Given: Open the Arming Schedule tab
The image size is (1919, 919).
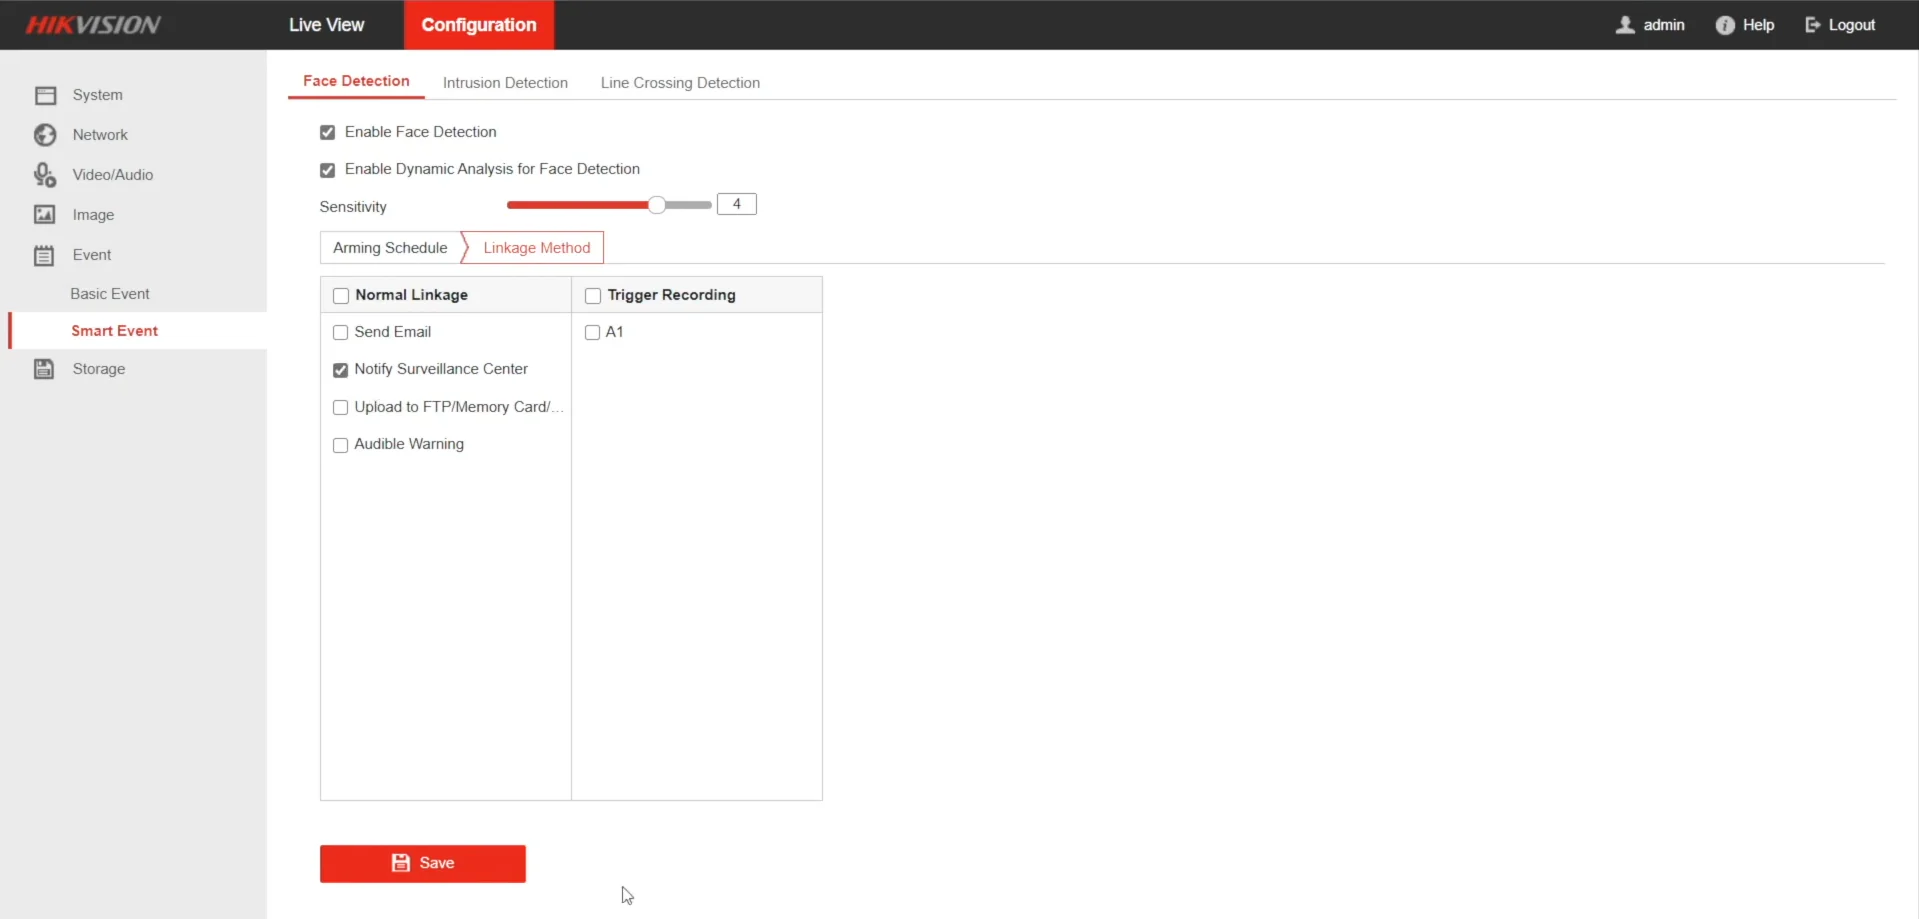Looking at the screenshot, I should coord(390,248).
